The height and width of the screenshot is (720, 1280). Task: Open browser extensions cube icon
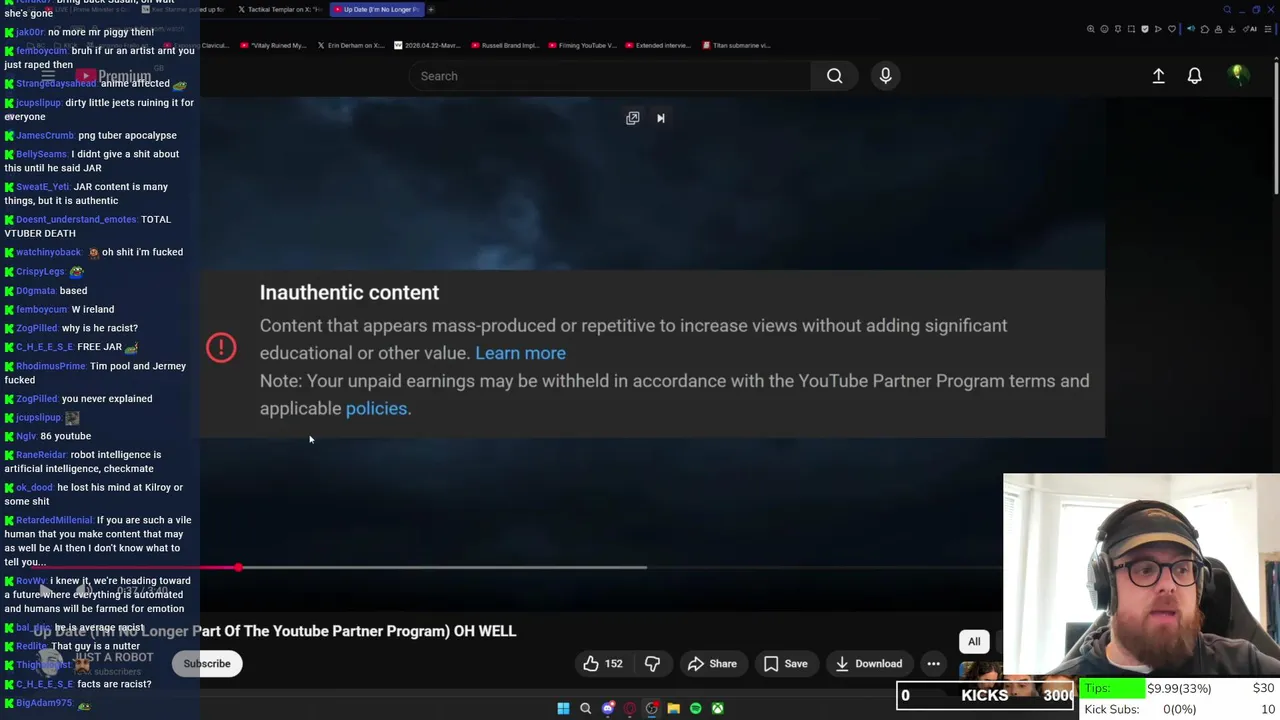tap(1205, 29)
